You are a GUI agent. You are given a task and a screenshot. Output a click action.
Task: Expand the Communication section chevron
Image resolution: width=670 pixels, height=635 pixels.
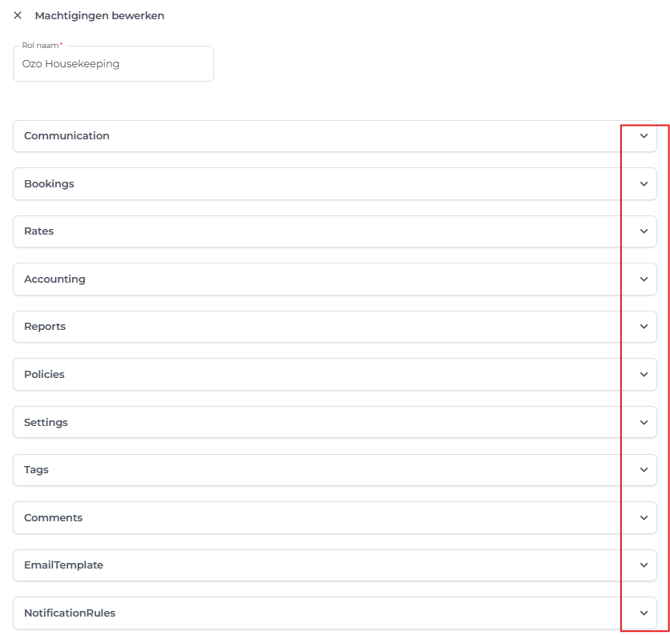tap(643, 136)
